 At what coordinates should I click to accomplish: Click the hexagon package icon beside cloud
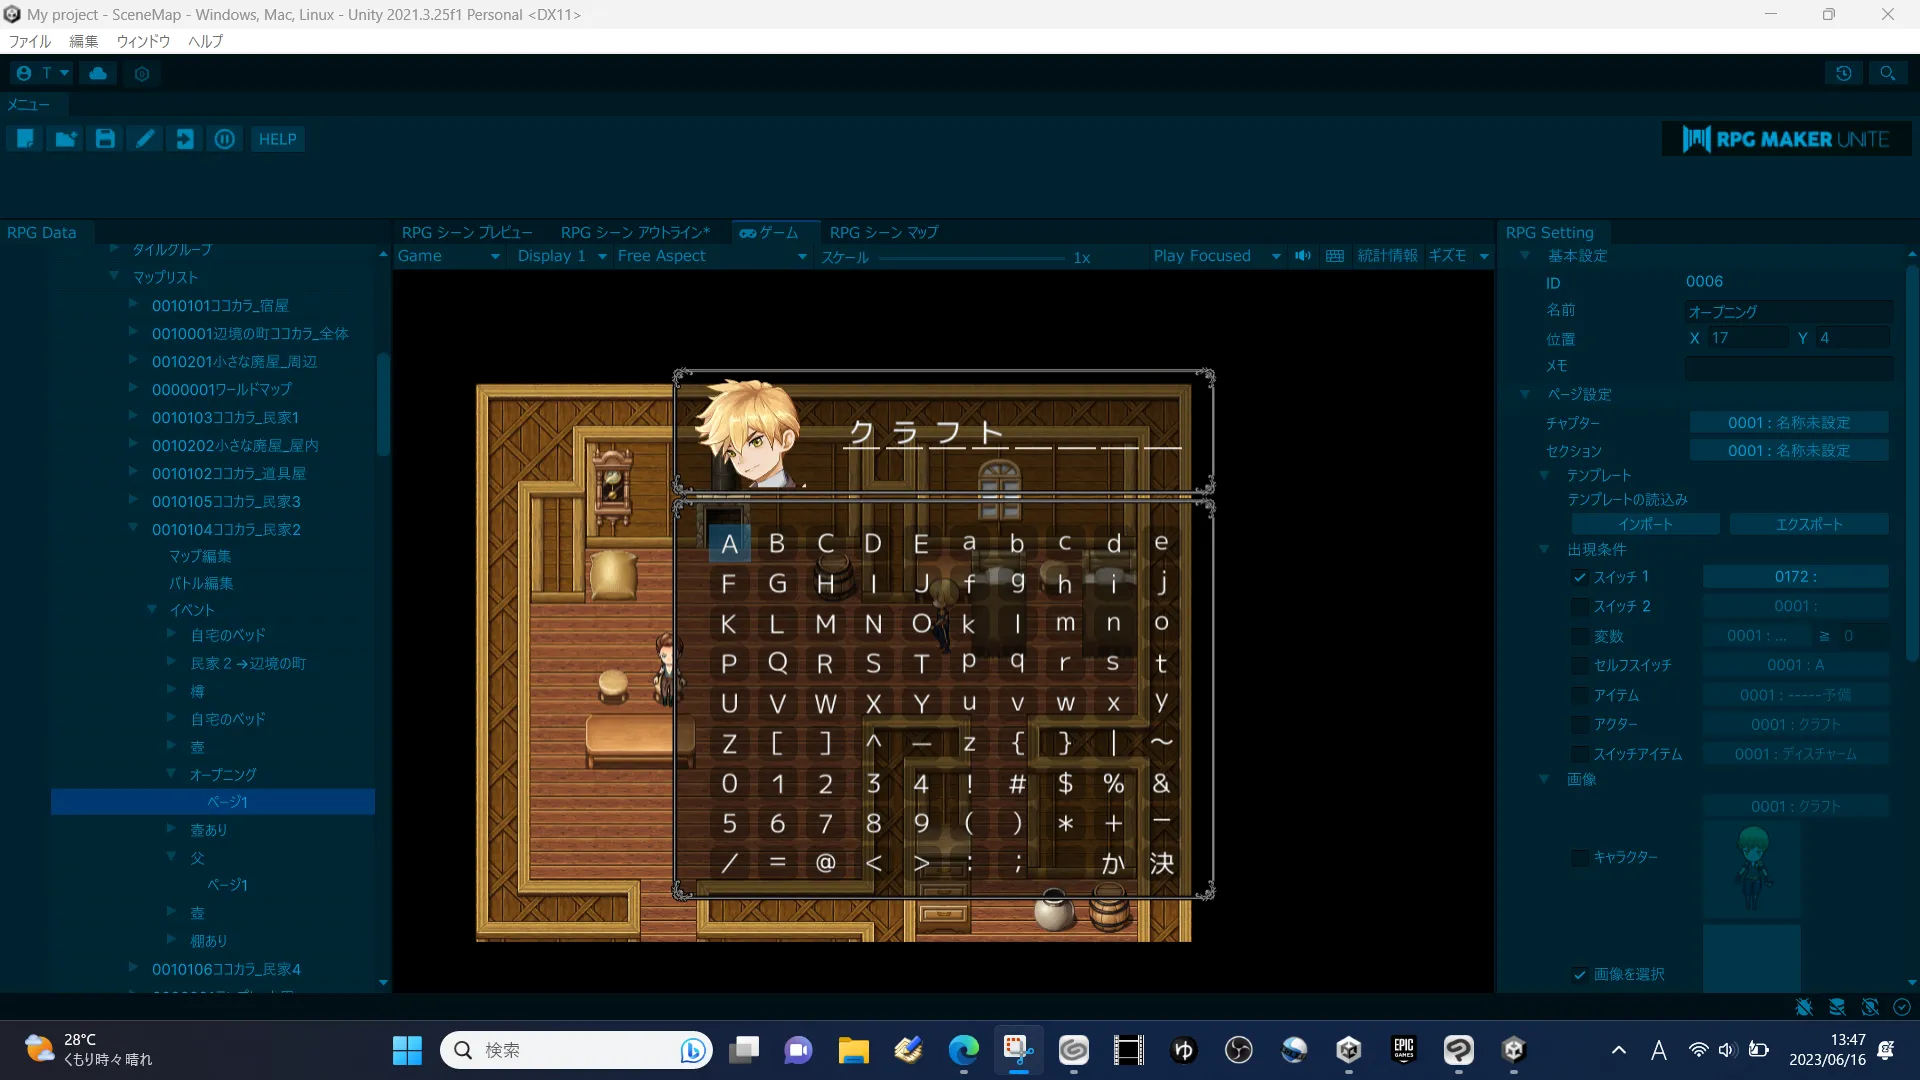coord(142,73)
